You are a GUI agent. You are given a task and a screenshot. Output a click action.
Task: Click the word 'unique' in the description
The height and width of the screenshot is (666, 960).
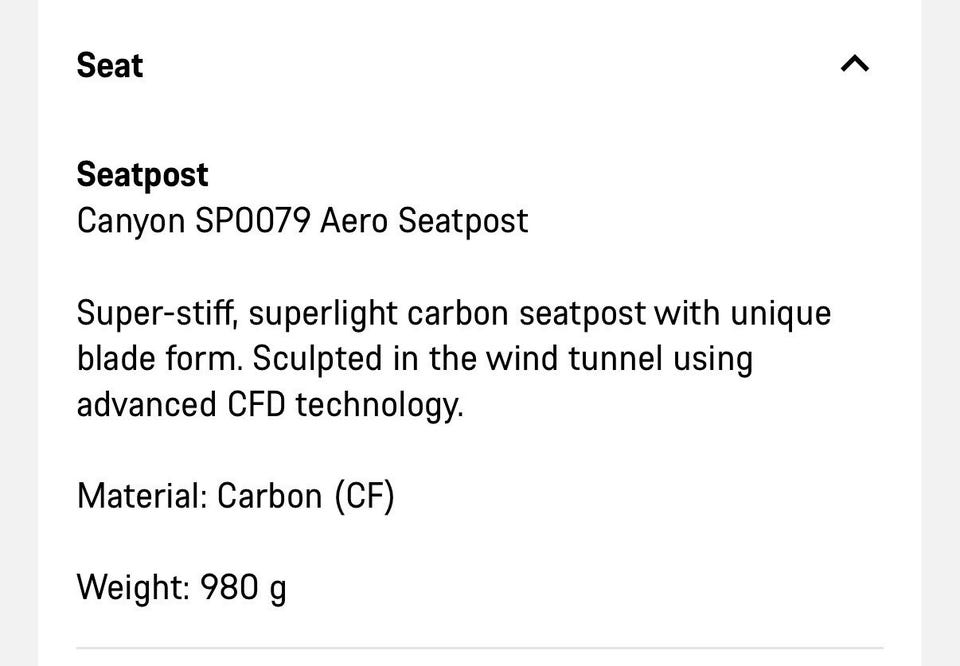click(x=781, y=315)
